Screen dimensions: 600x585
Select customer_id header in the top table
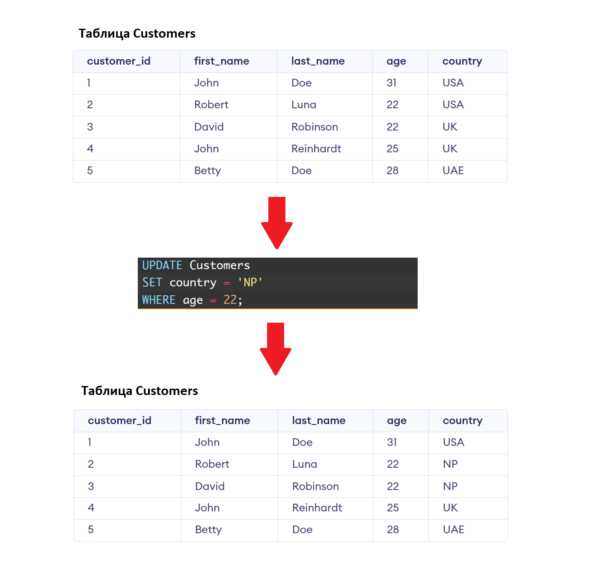click(117, 61)
